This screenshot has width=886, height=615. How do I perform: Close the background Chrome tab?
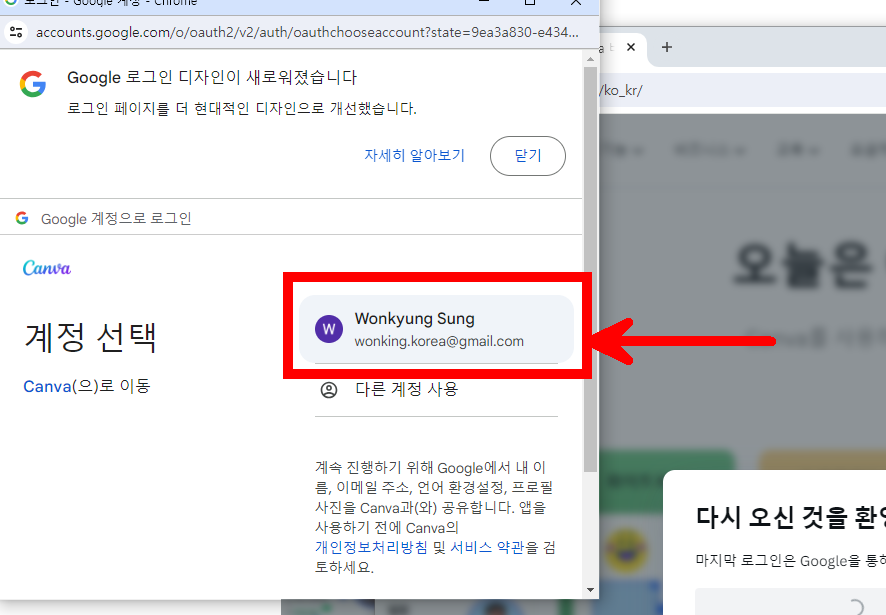[631, 47]
